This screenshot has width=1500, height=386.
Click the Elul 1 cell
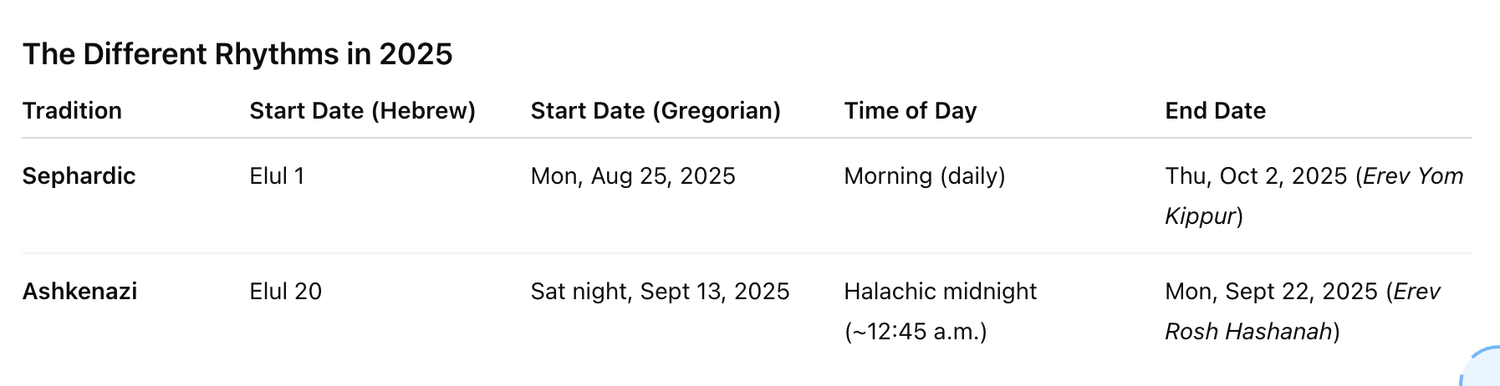point(277,177)
